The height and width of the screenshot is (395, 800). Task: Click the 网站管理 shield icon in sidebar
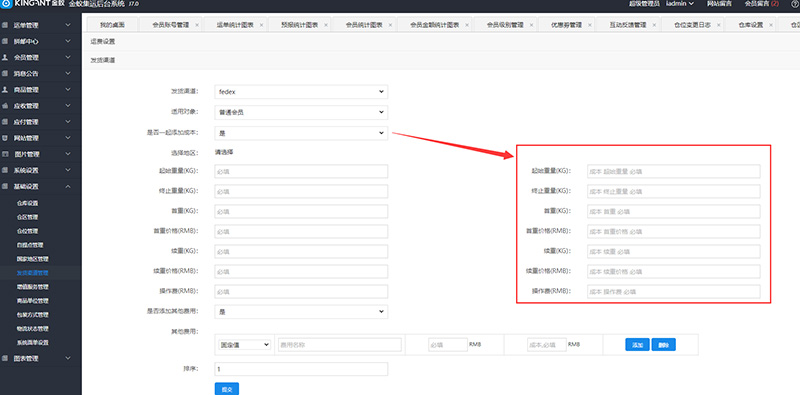click(5, 138)
